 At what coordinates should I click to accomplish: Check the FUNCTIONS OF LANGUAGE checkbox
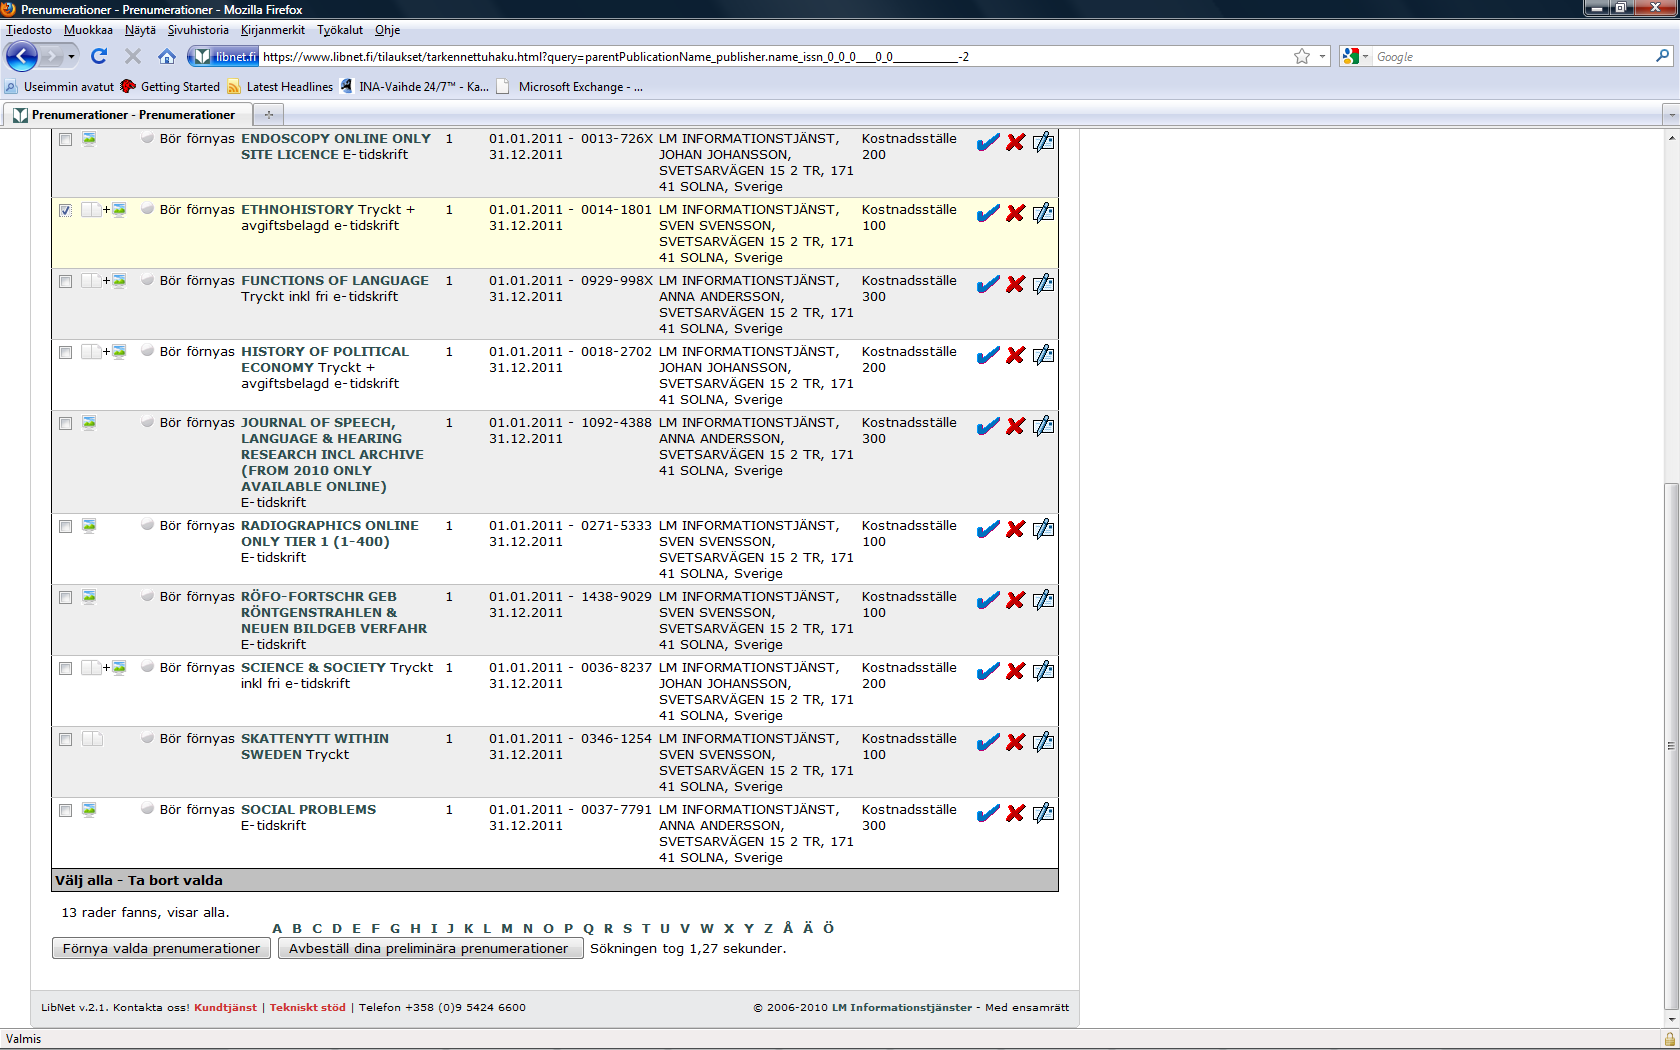click(x=65, y=282)
